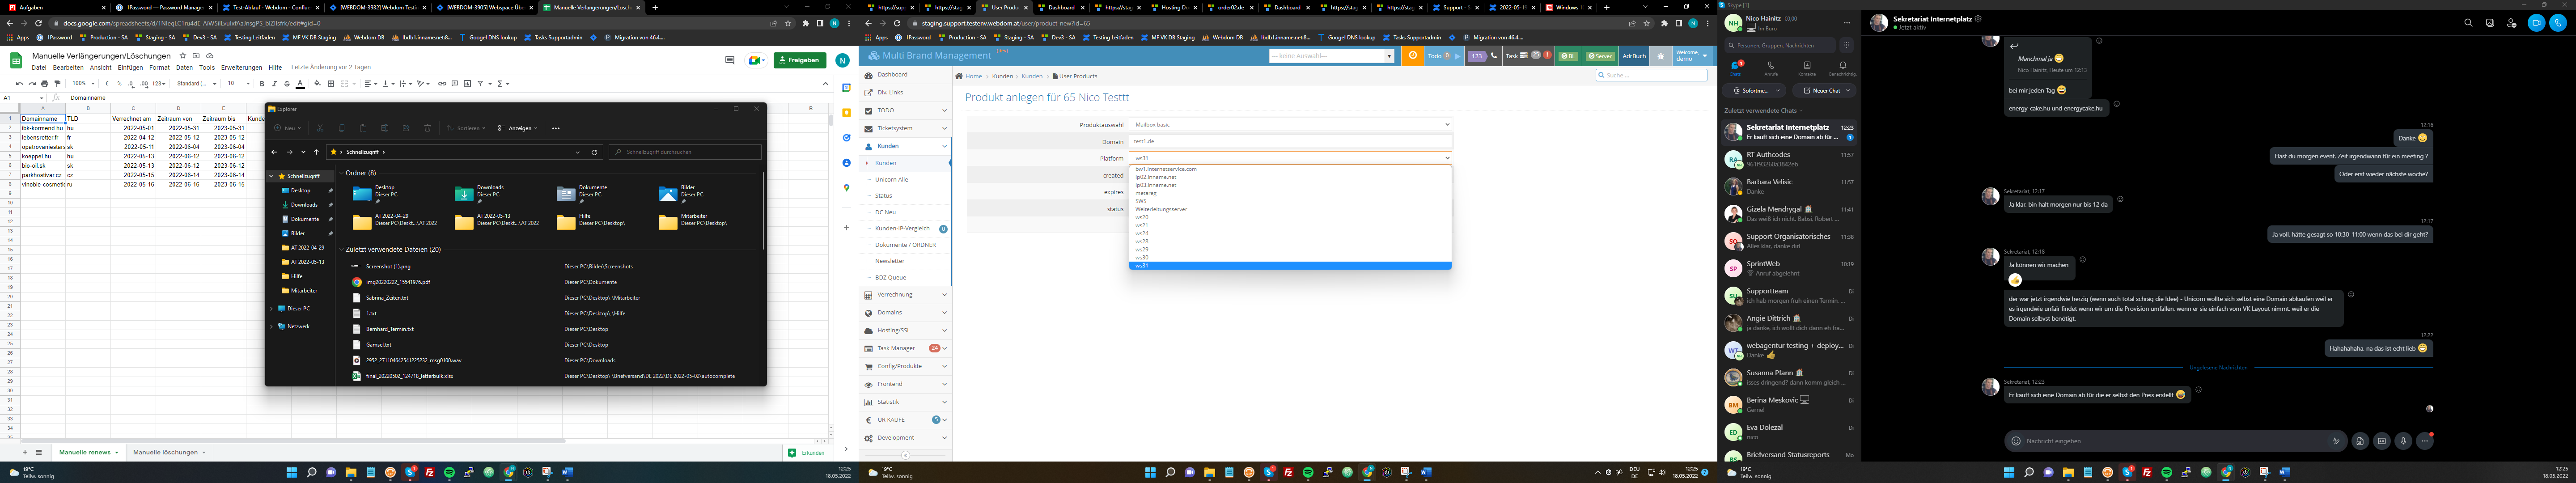Open the fill color picker in Sheets
The width and height of the screenshot is (2576, 483).
(317, 84)
